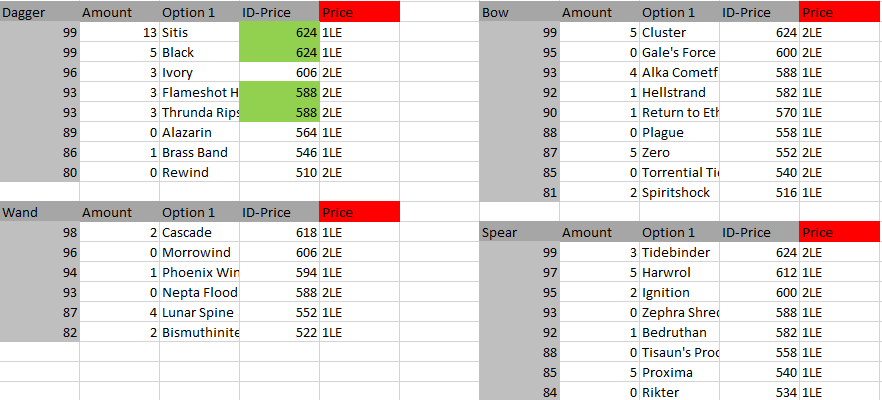Click the ID-Price cell in the Rewind row

click(x=279, y=172)
